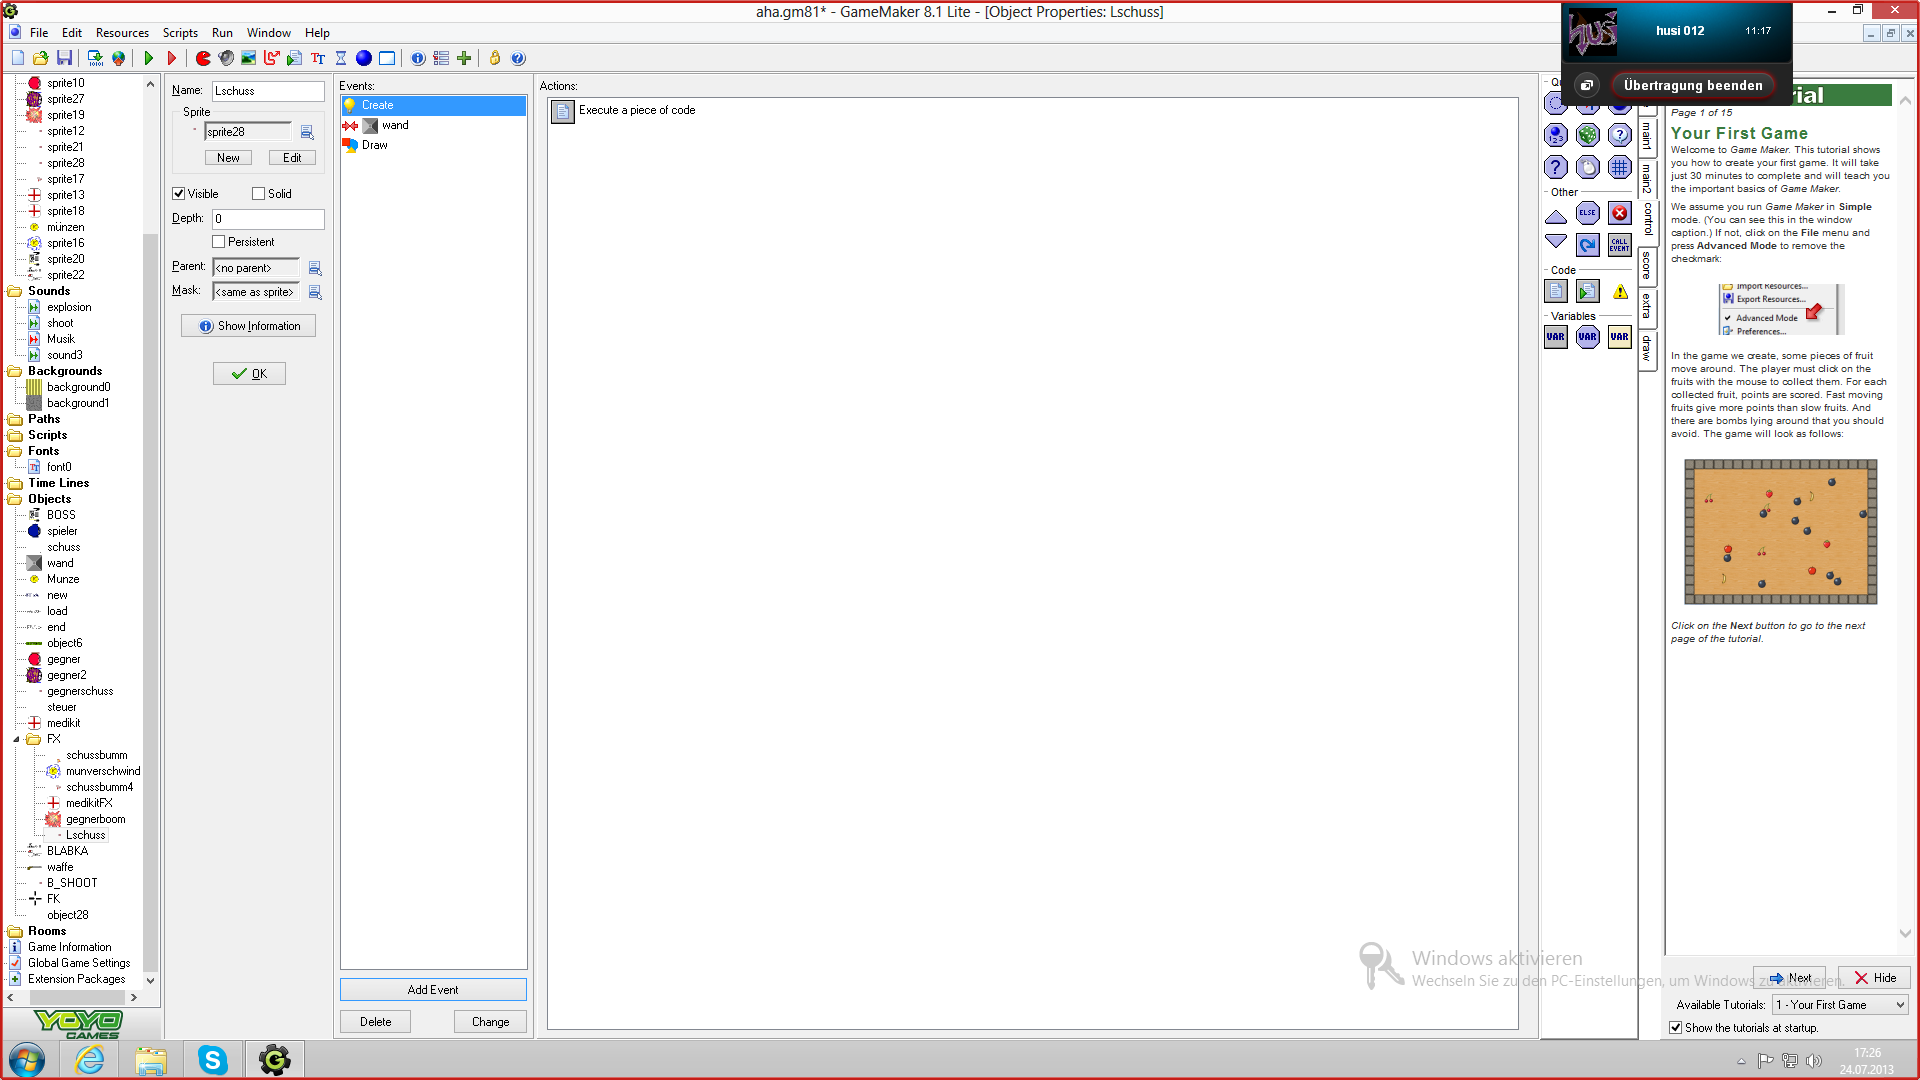
Task: Open the Resources menu
Action: click(122, 33)
